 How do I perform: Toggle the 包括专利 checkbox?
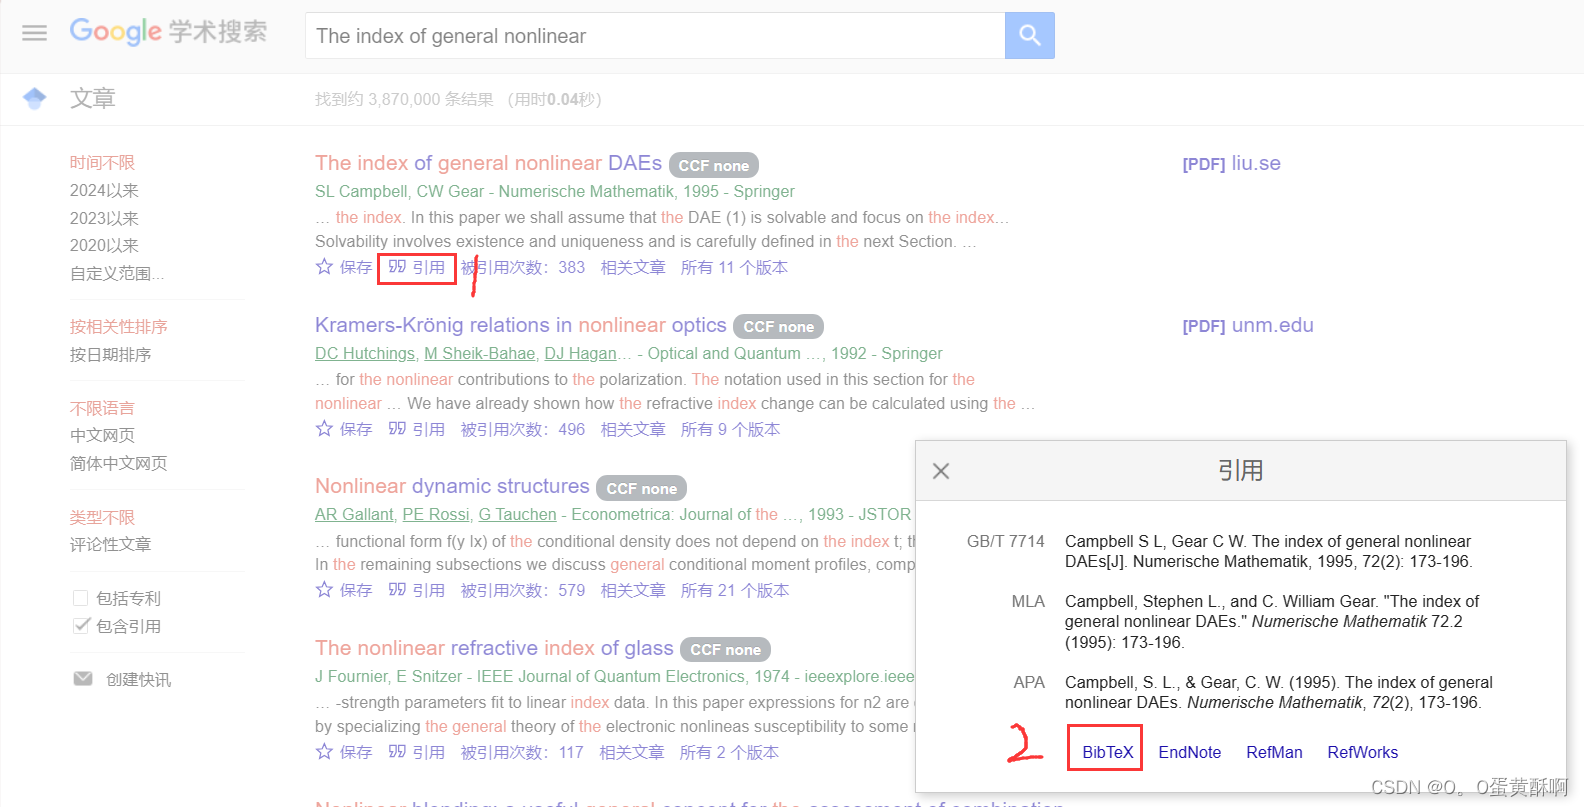click(81, 598)
